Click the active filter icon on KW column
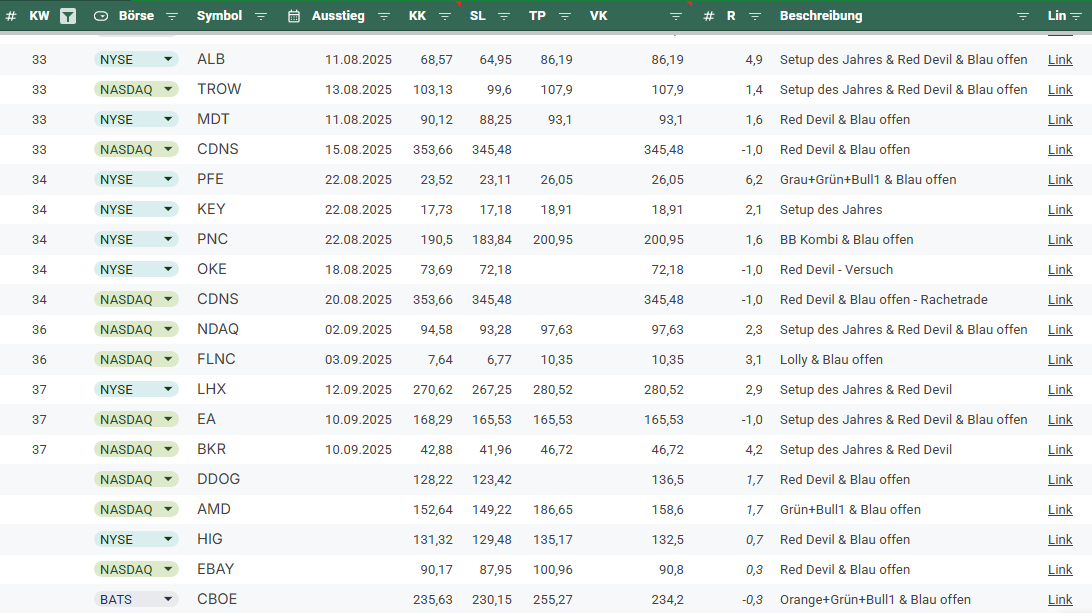 pyautogui.click(x=67, y=16)
